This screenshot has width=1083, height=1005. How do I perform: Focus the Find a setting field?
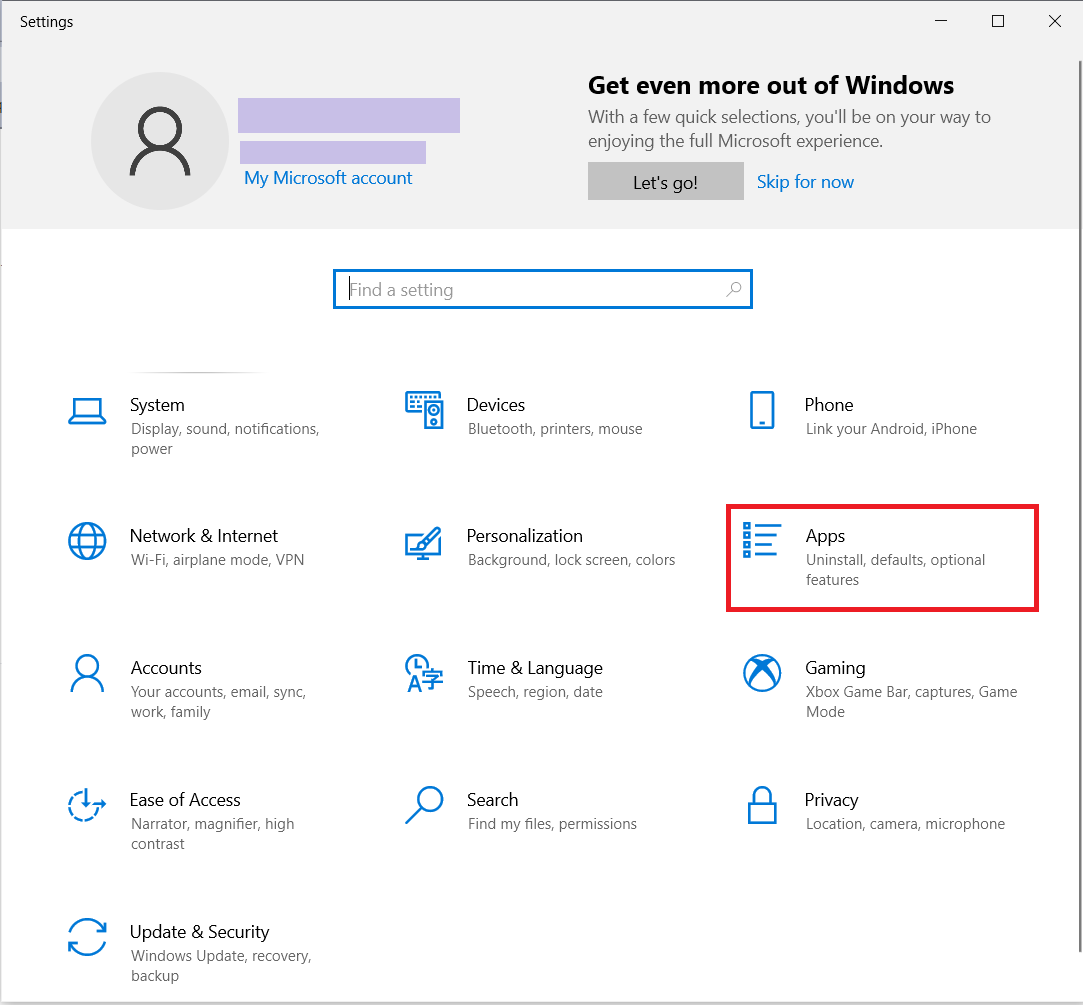[543, 289]
